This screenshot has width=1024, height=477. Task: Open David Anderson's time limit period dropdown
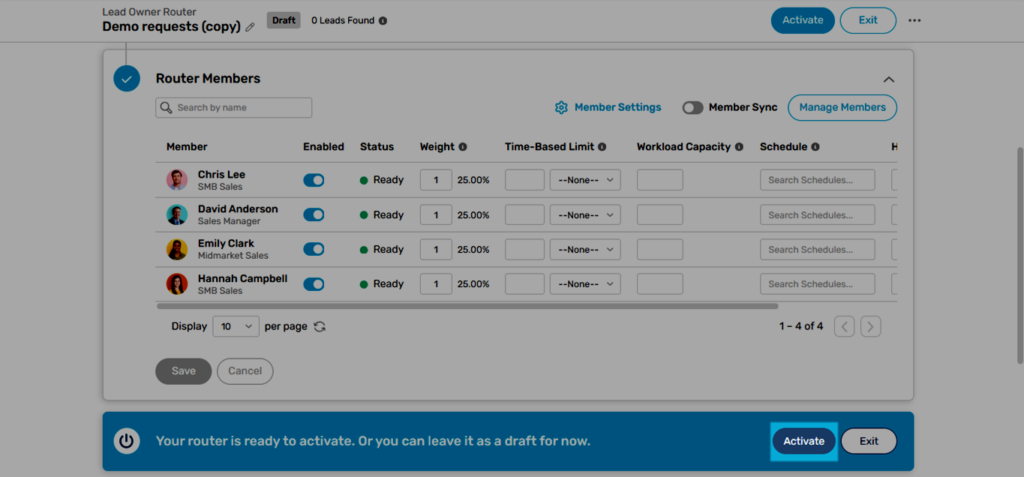(x=585, y=215)
